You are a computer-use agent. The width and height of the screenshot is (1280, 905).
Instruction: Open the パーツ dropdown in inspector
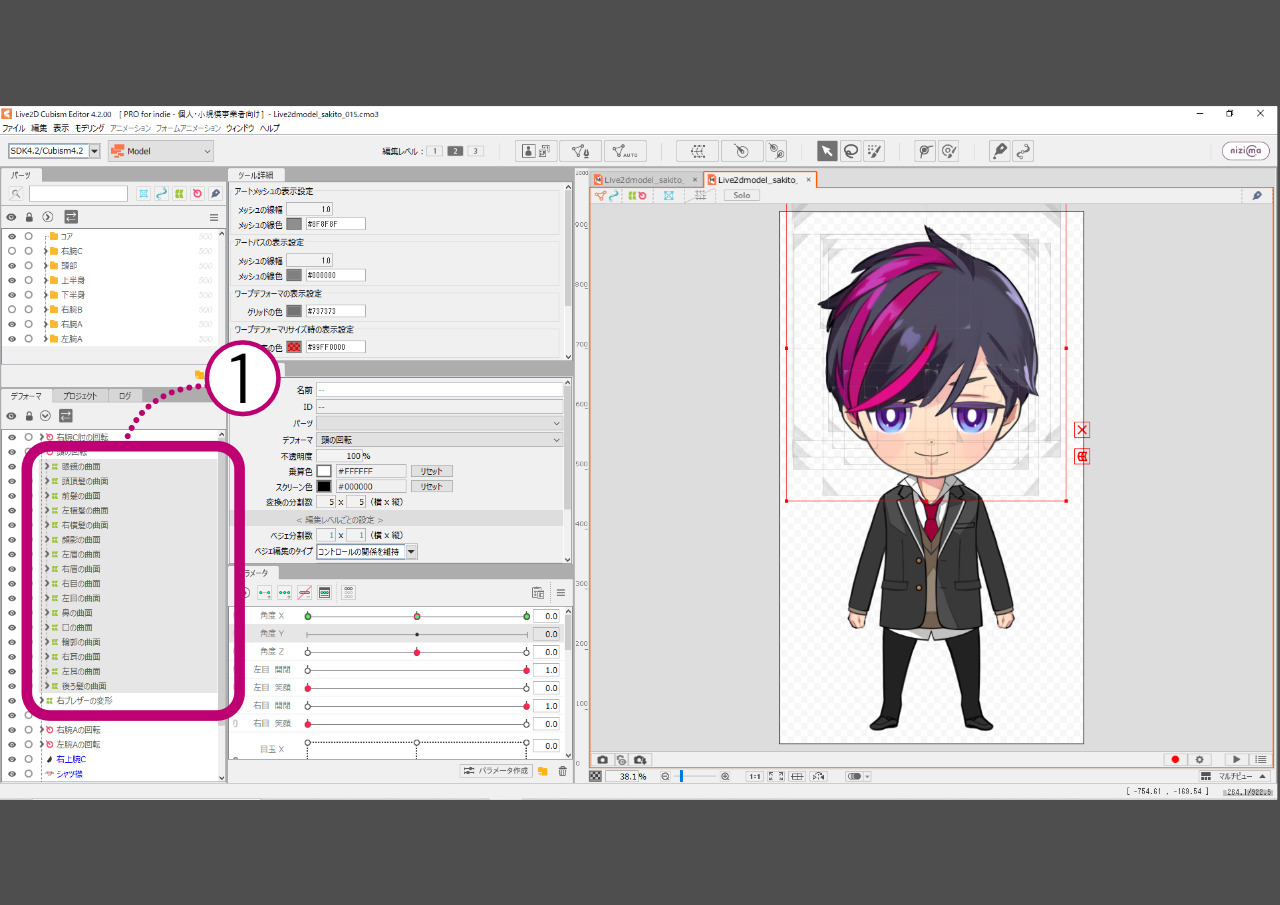440,423
